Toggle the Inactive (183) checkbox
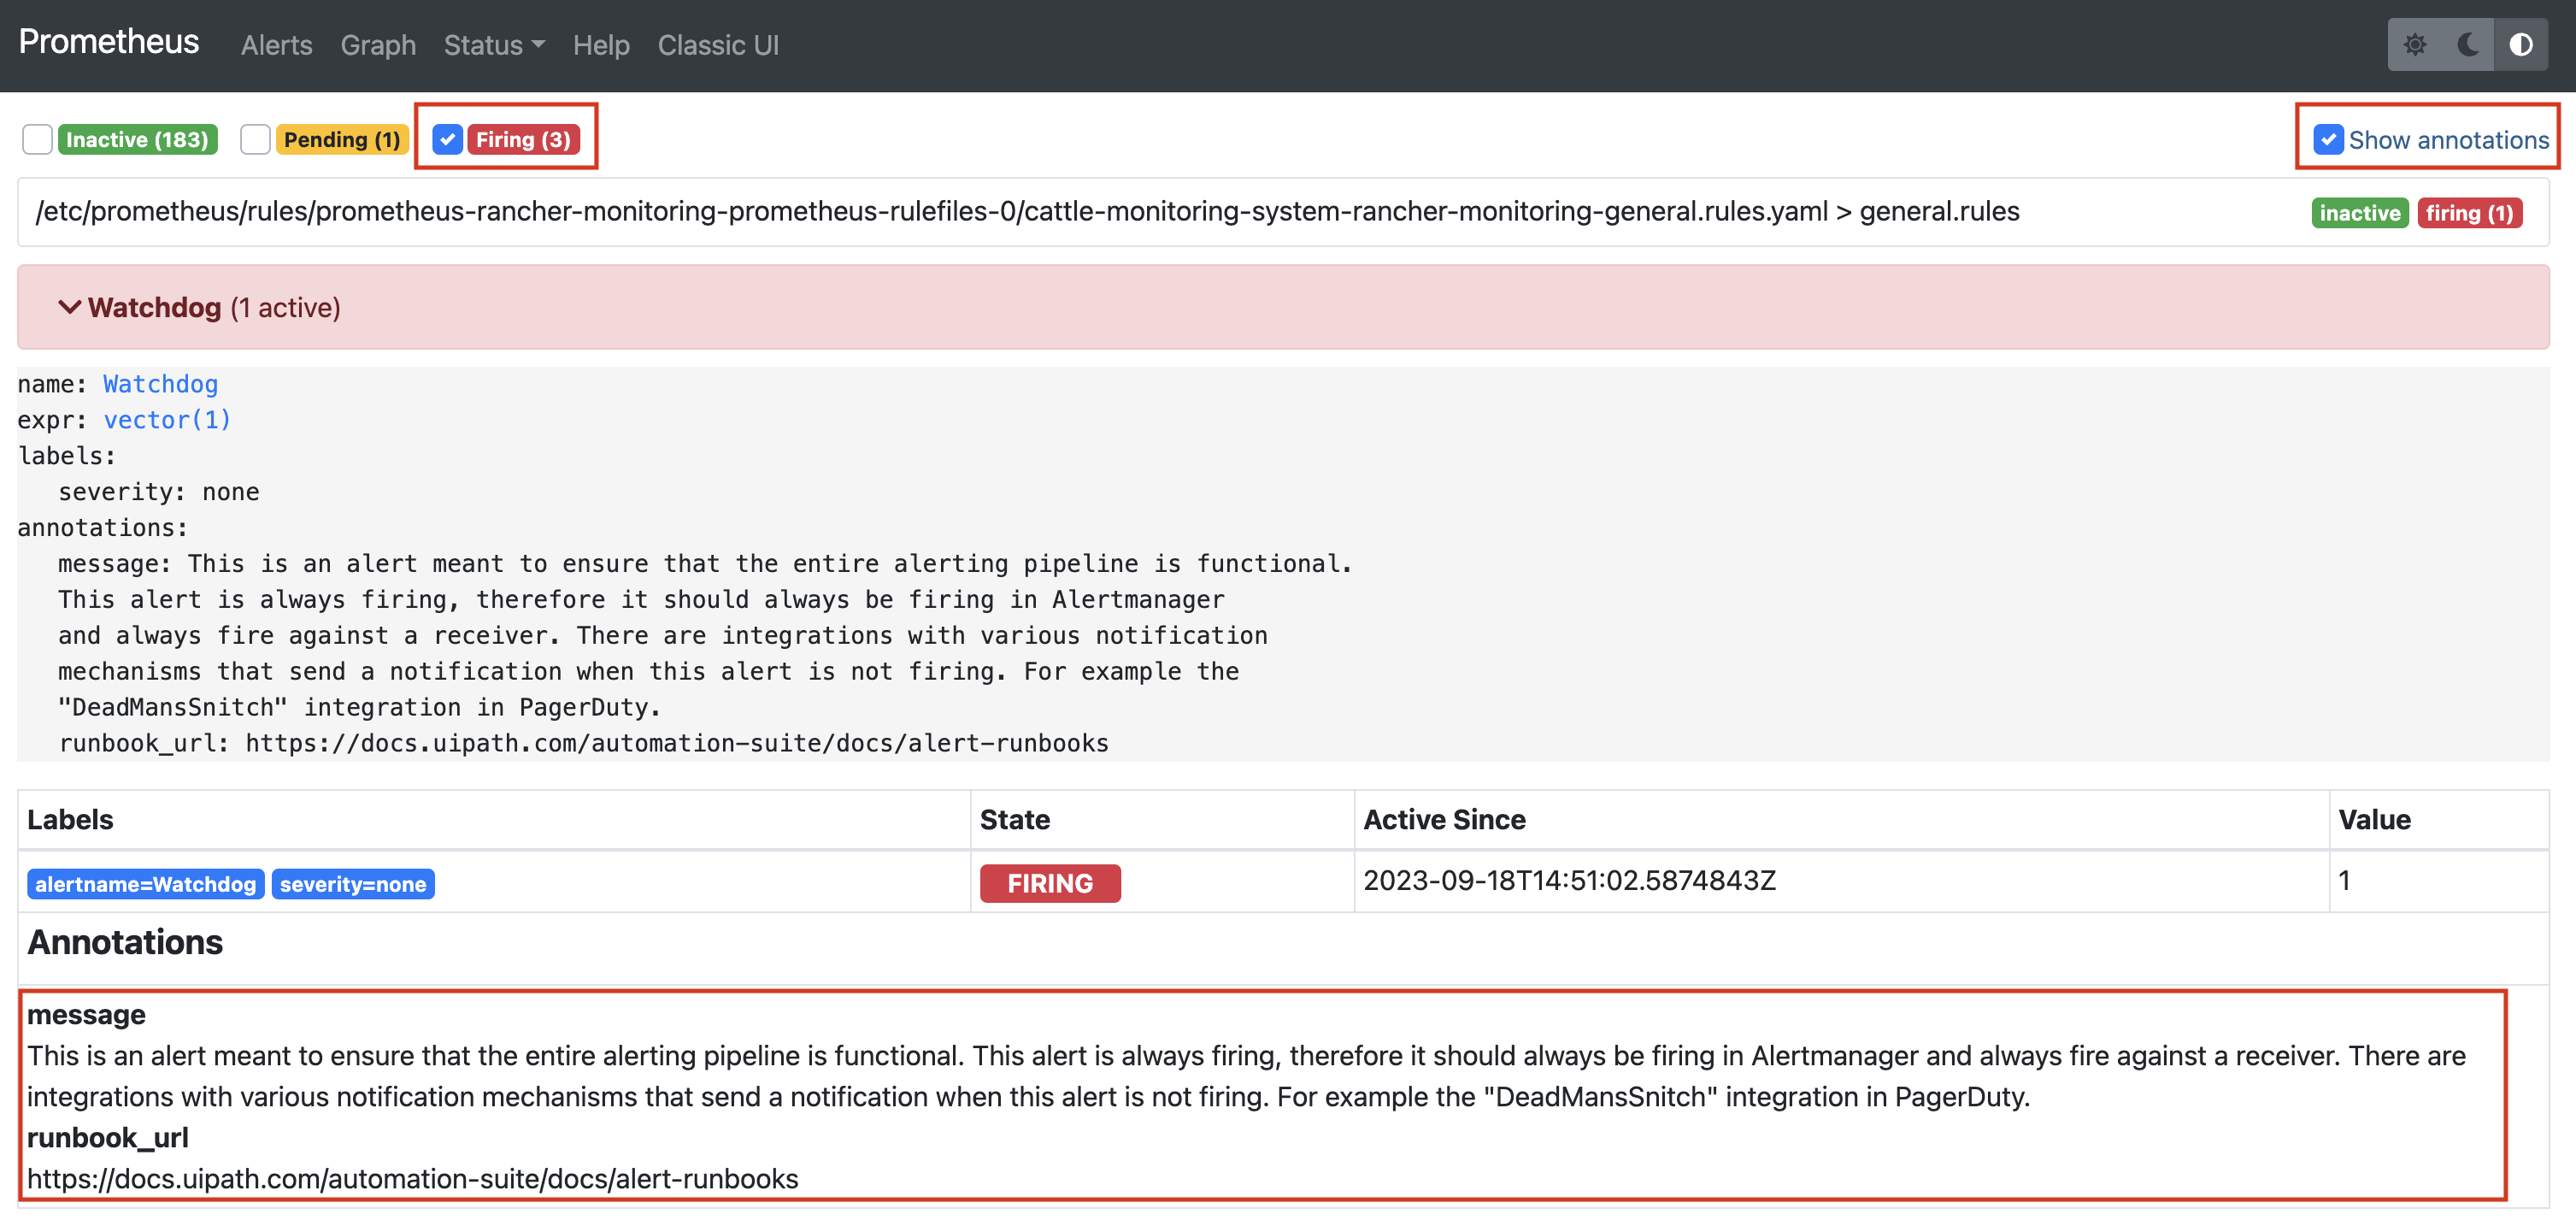 click(x=37, y=139)
